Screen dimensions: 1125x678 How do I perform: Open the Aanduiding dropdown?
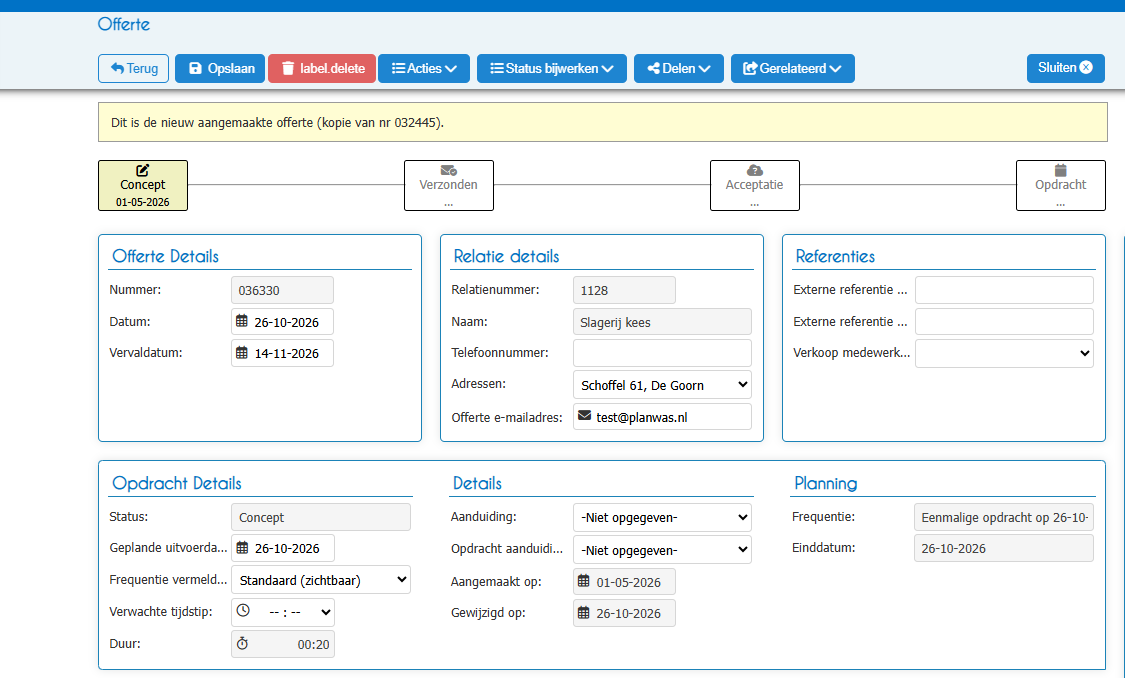662,517
